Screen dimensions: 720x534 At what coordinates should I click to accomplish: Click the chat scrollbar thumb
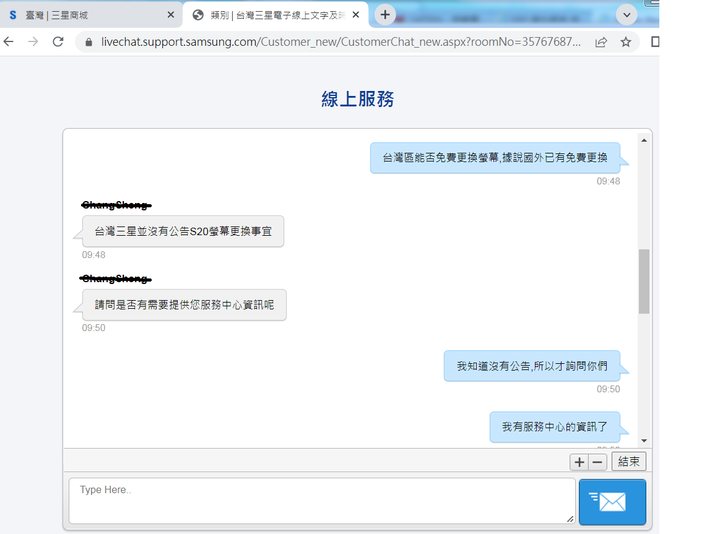pos(644,281)
